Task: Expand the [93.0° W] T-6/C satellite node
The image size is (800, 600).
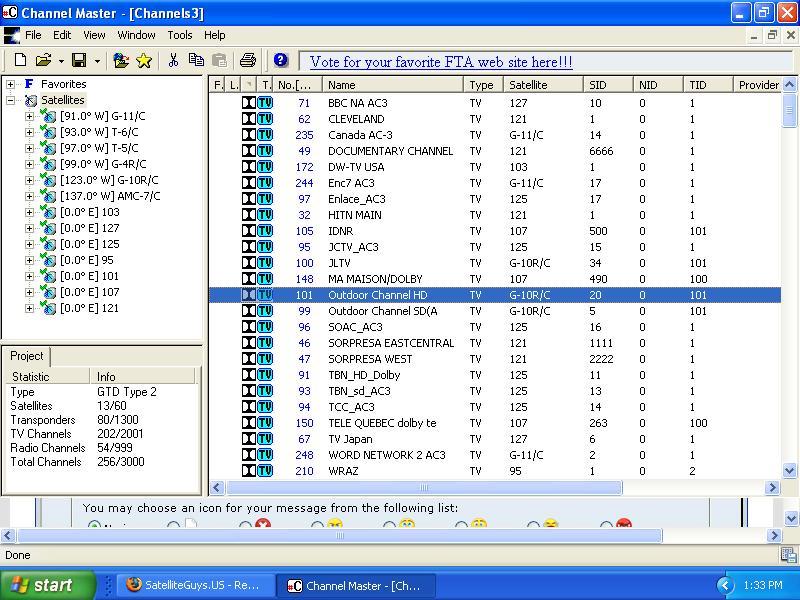Action: 29,132
